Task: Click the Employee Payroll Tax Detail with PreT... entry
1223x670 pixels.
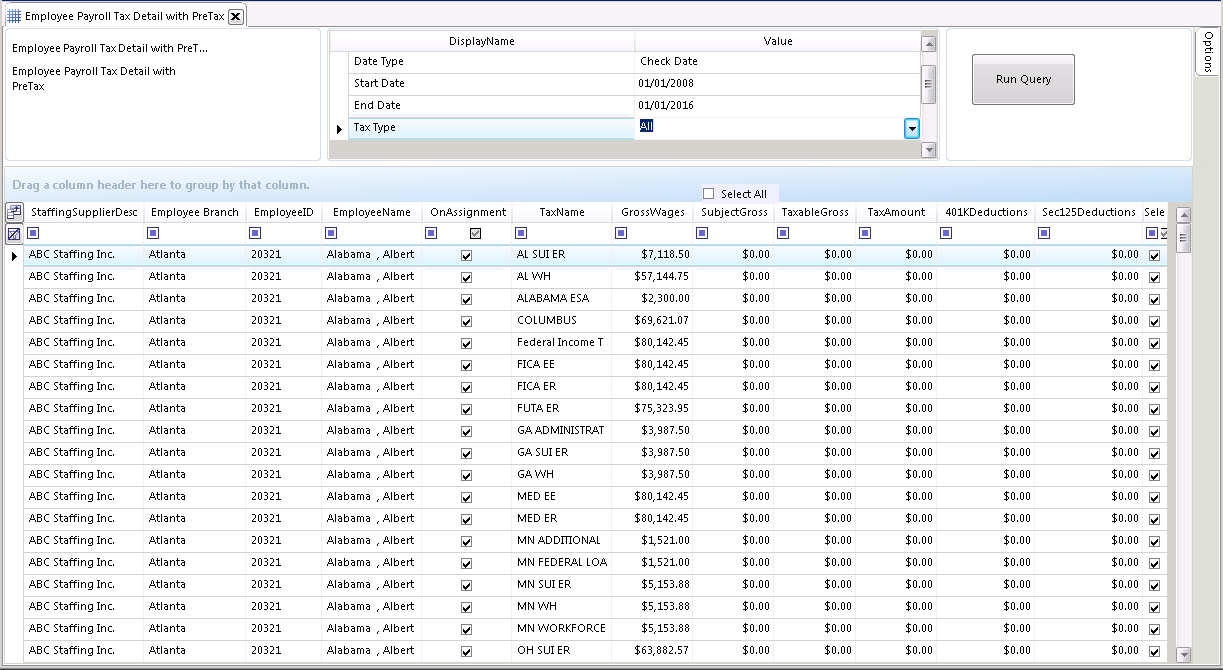Action: pos(110,47)
